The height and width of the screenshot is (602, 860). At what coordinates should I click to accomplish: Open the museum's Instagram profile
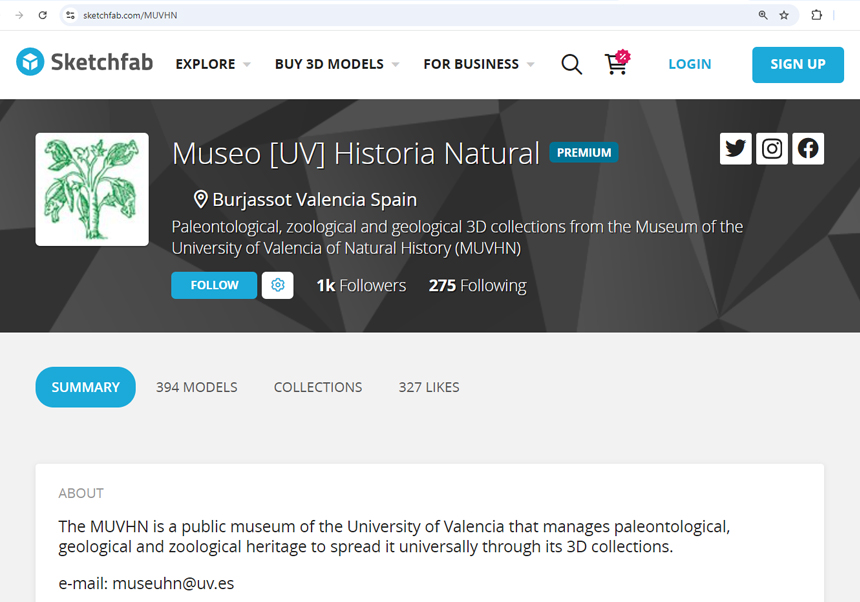point(772,149)
